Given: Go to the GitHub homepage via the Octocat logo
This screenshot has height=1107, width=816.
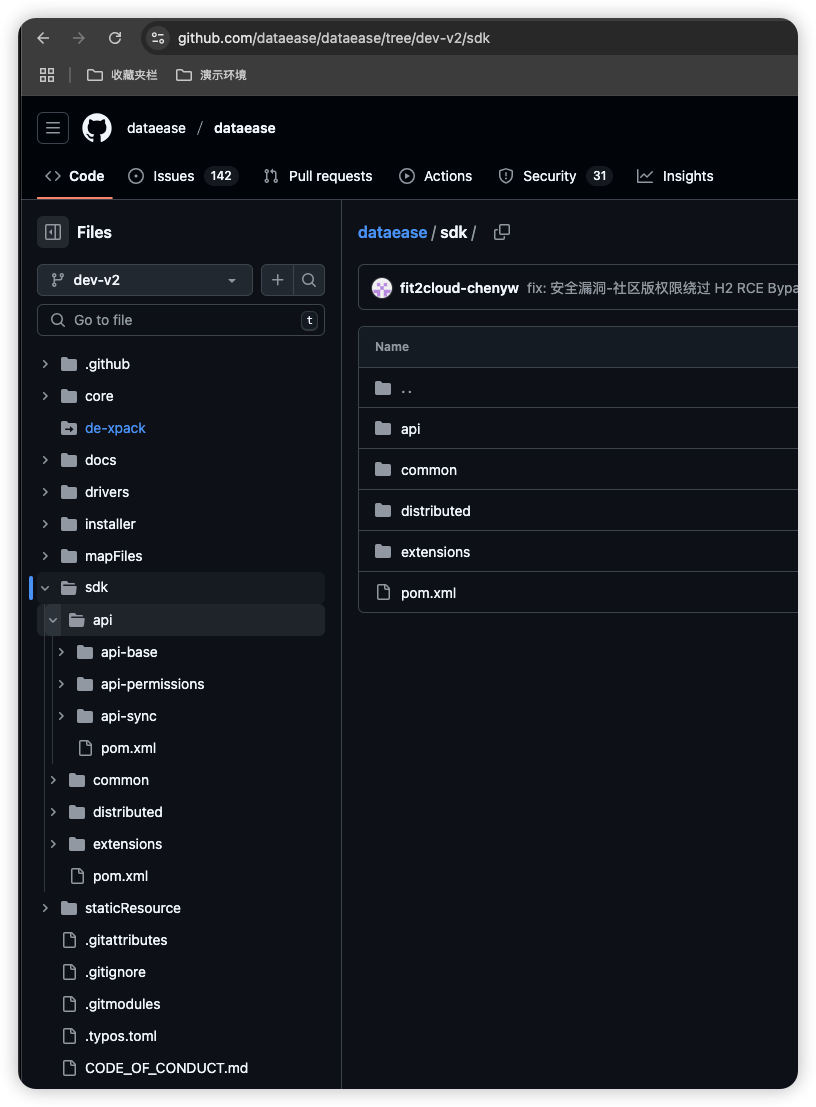Looking at the screenshot, I should [97, 128].
